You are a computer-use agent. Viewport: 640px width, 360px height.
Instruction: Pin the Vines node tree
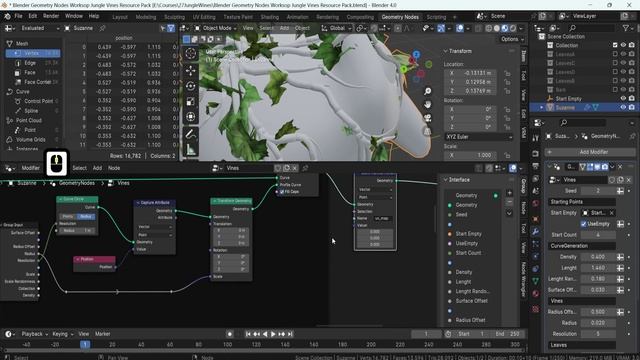[305, 168]
